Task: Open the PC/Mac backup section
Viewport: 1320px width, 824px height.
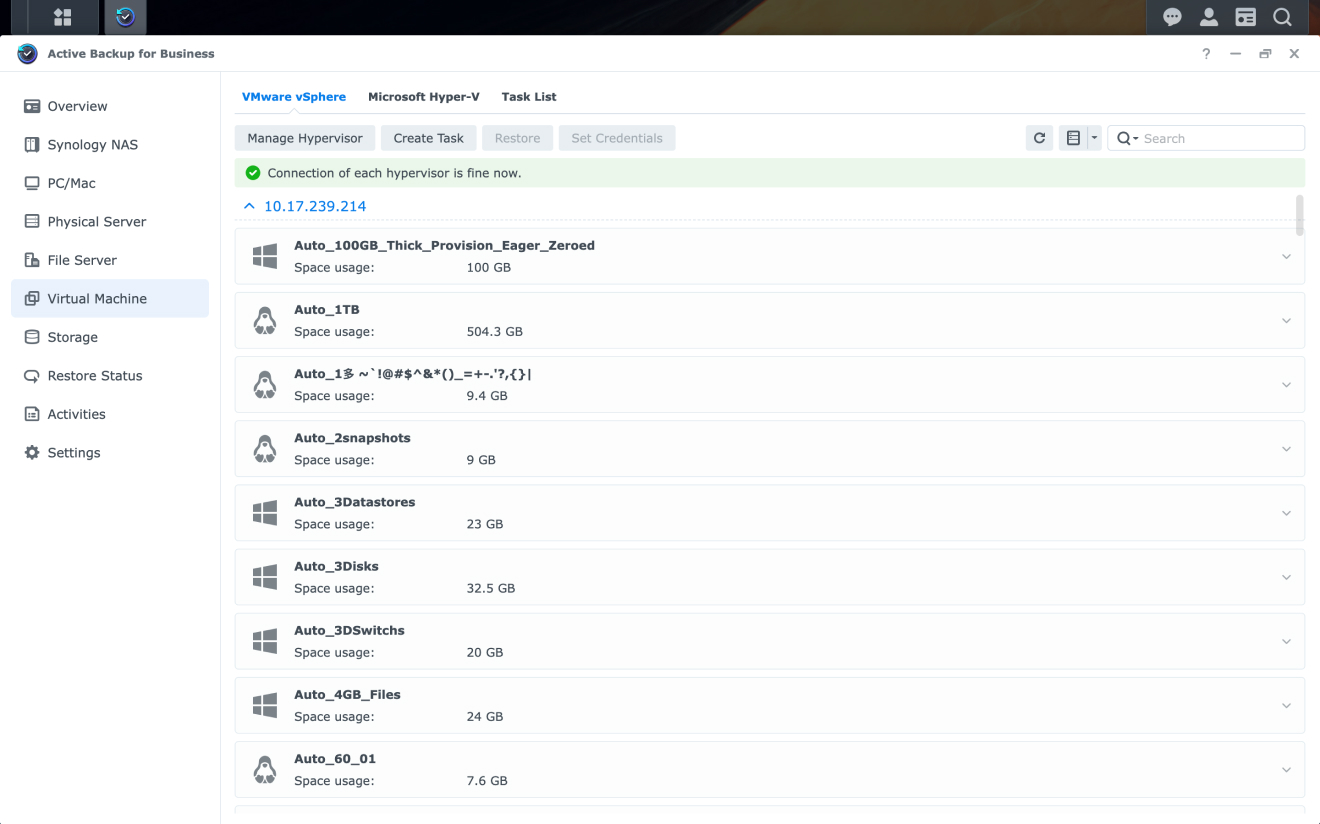Action: pyautogui.click(x=73, y=183)
